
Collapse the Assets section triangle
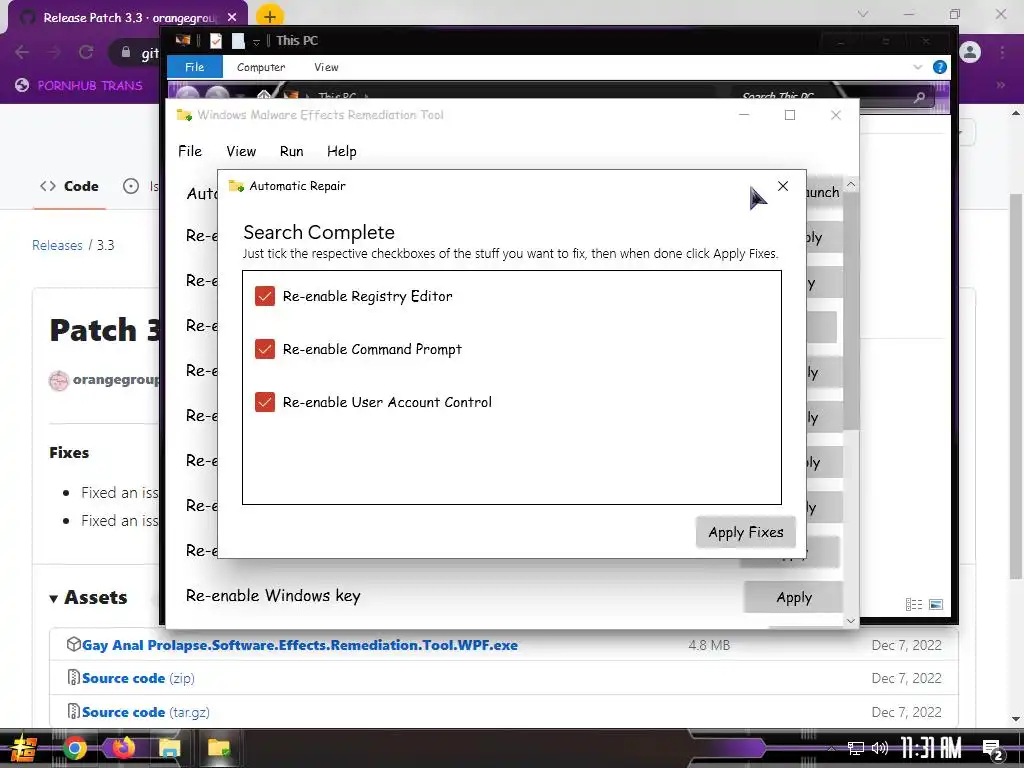[54, 598]
